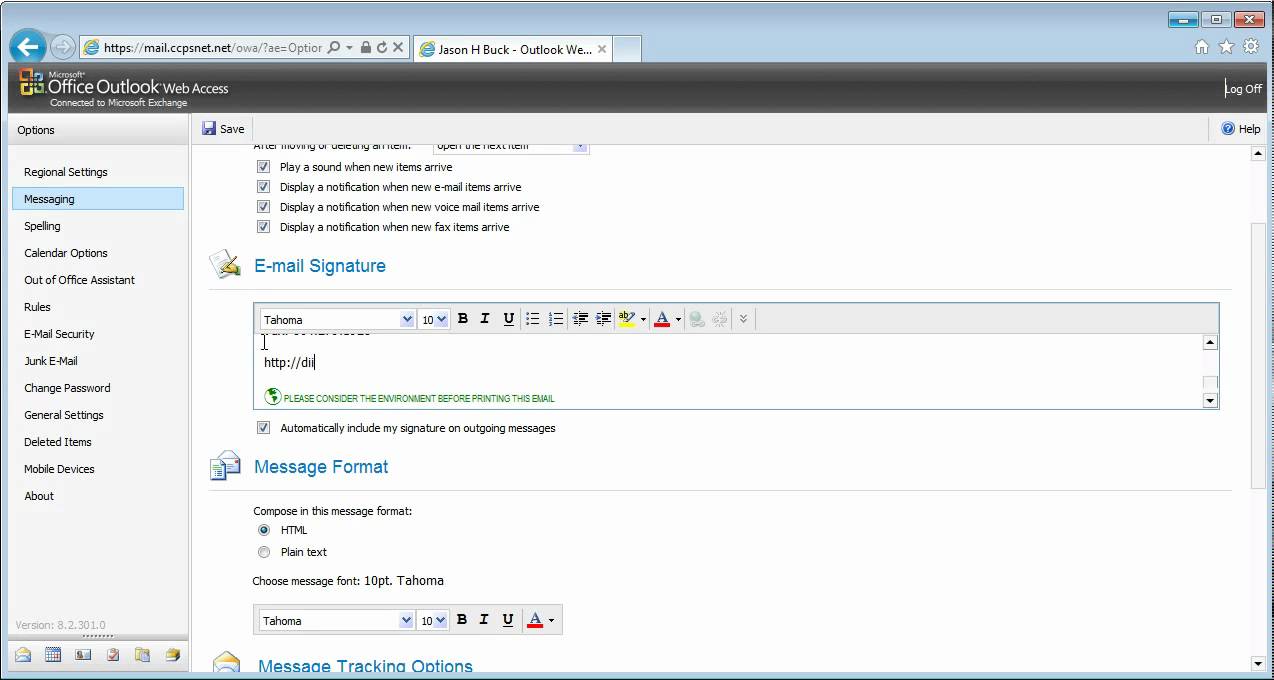1274x680 pixels.
Task: Toggle automatically include signature on outgoing messages
Action: (264, 428)
